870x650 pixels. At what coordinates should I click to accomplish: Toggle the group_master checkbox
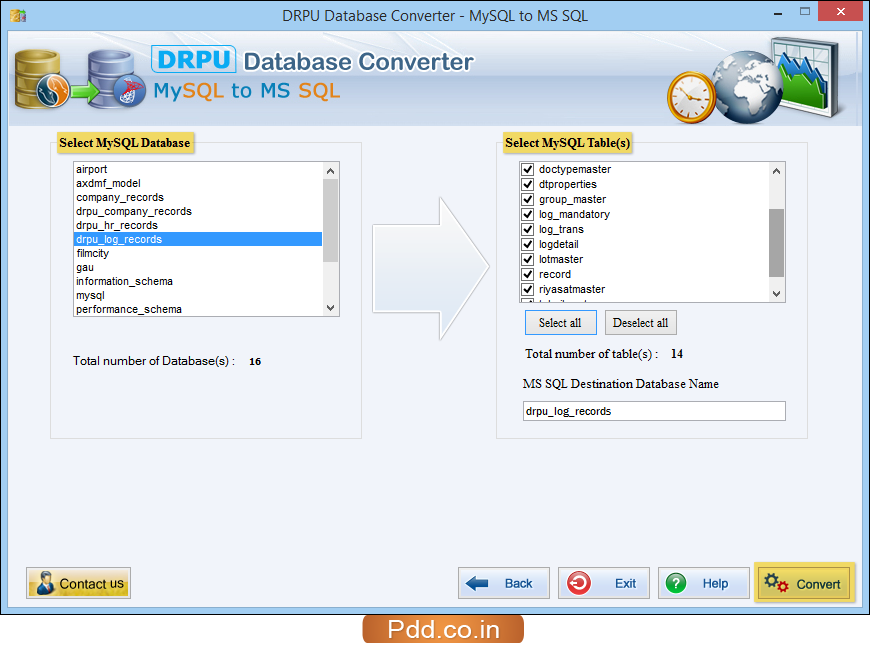[528, 199]
